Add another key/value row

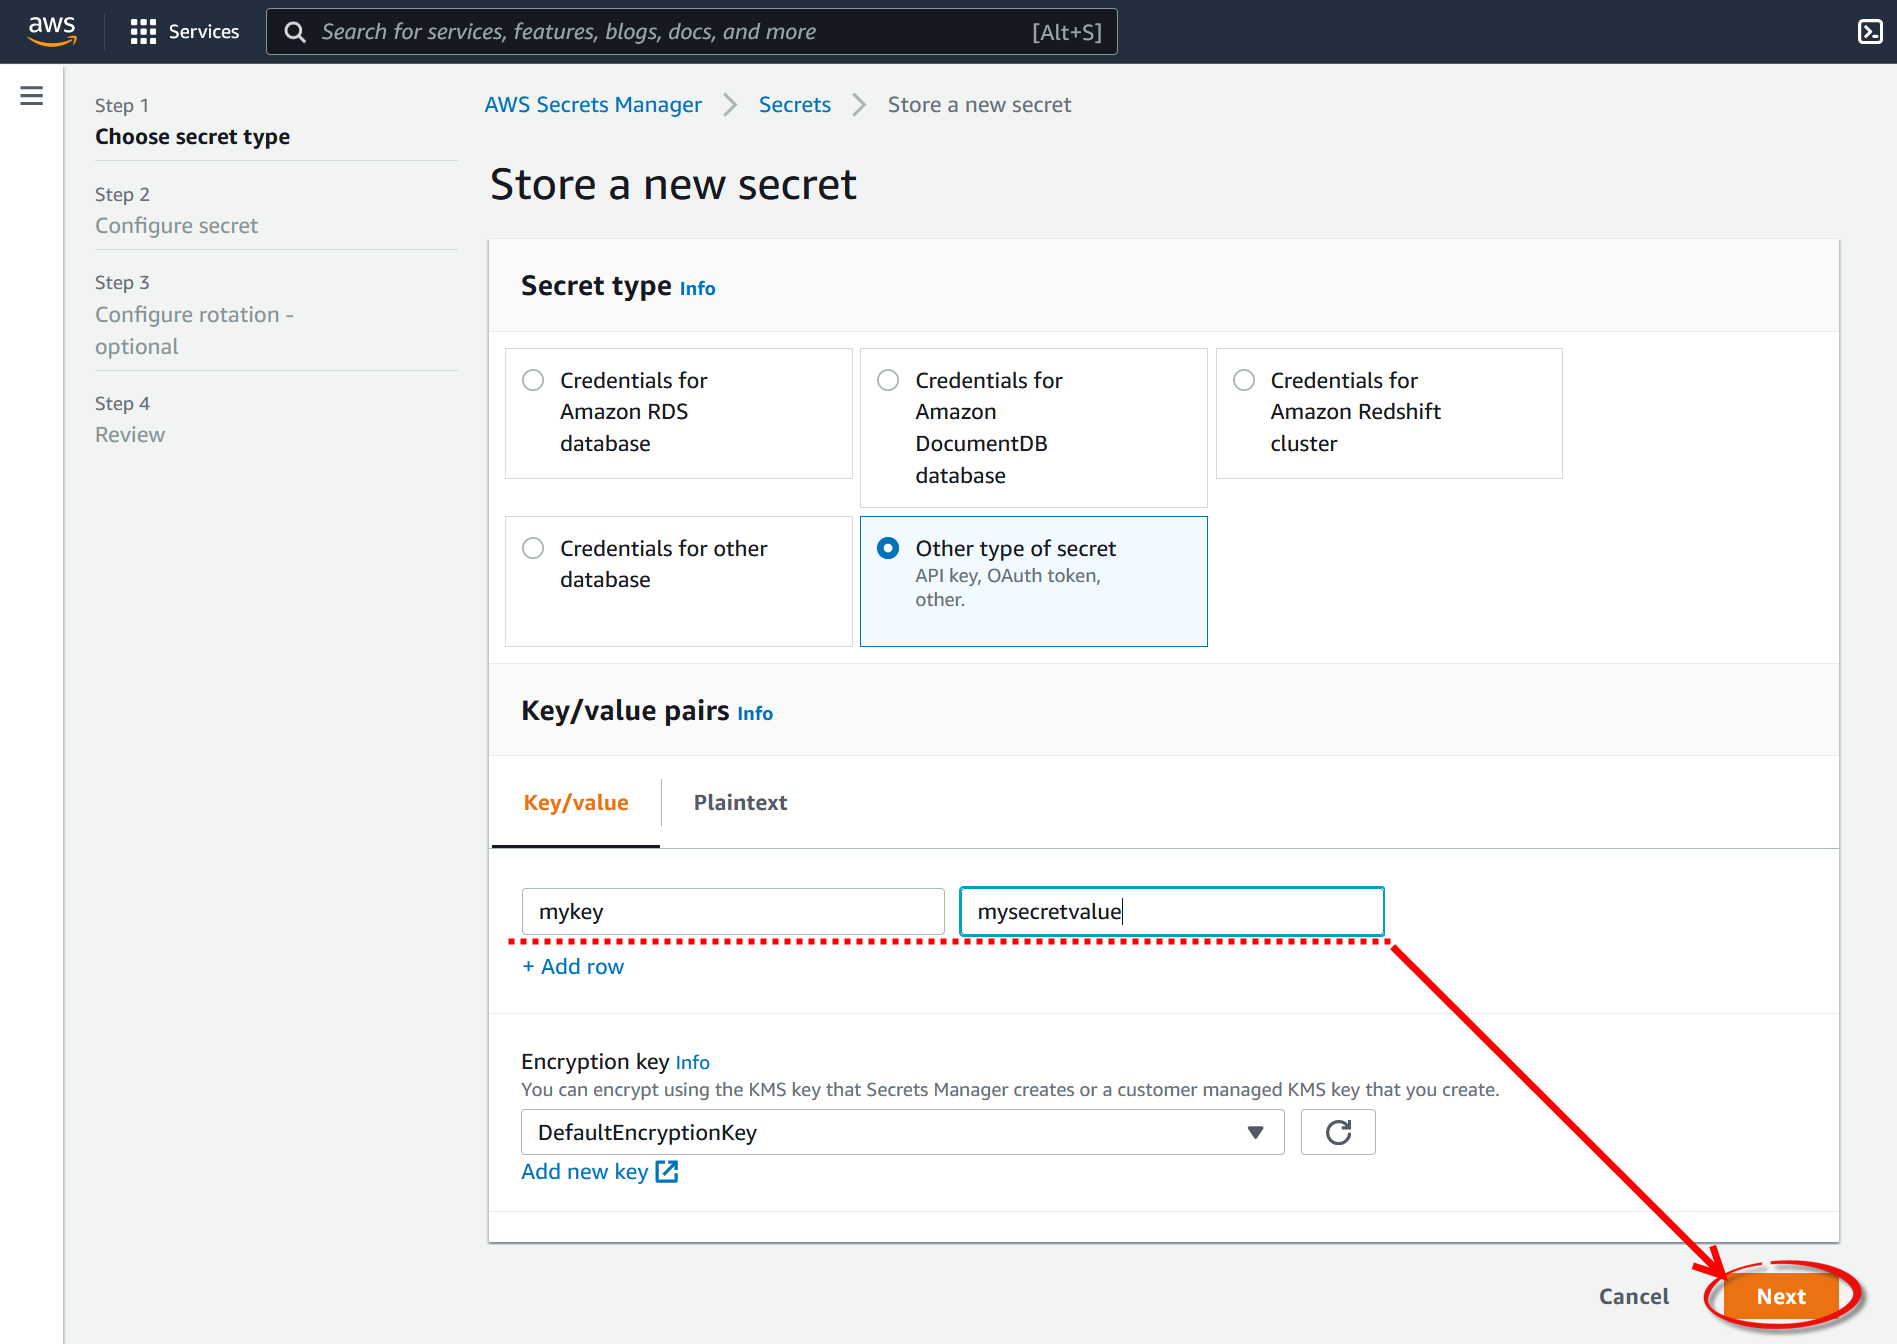point(573,967)
